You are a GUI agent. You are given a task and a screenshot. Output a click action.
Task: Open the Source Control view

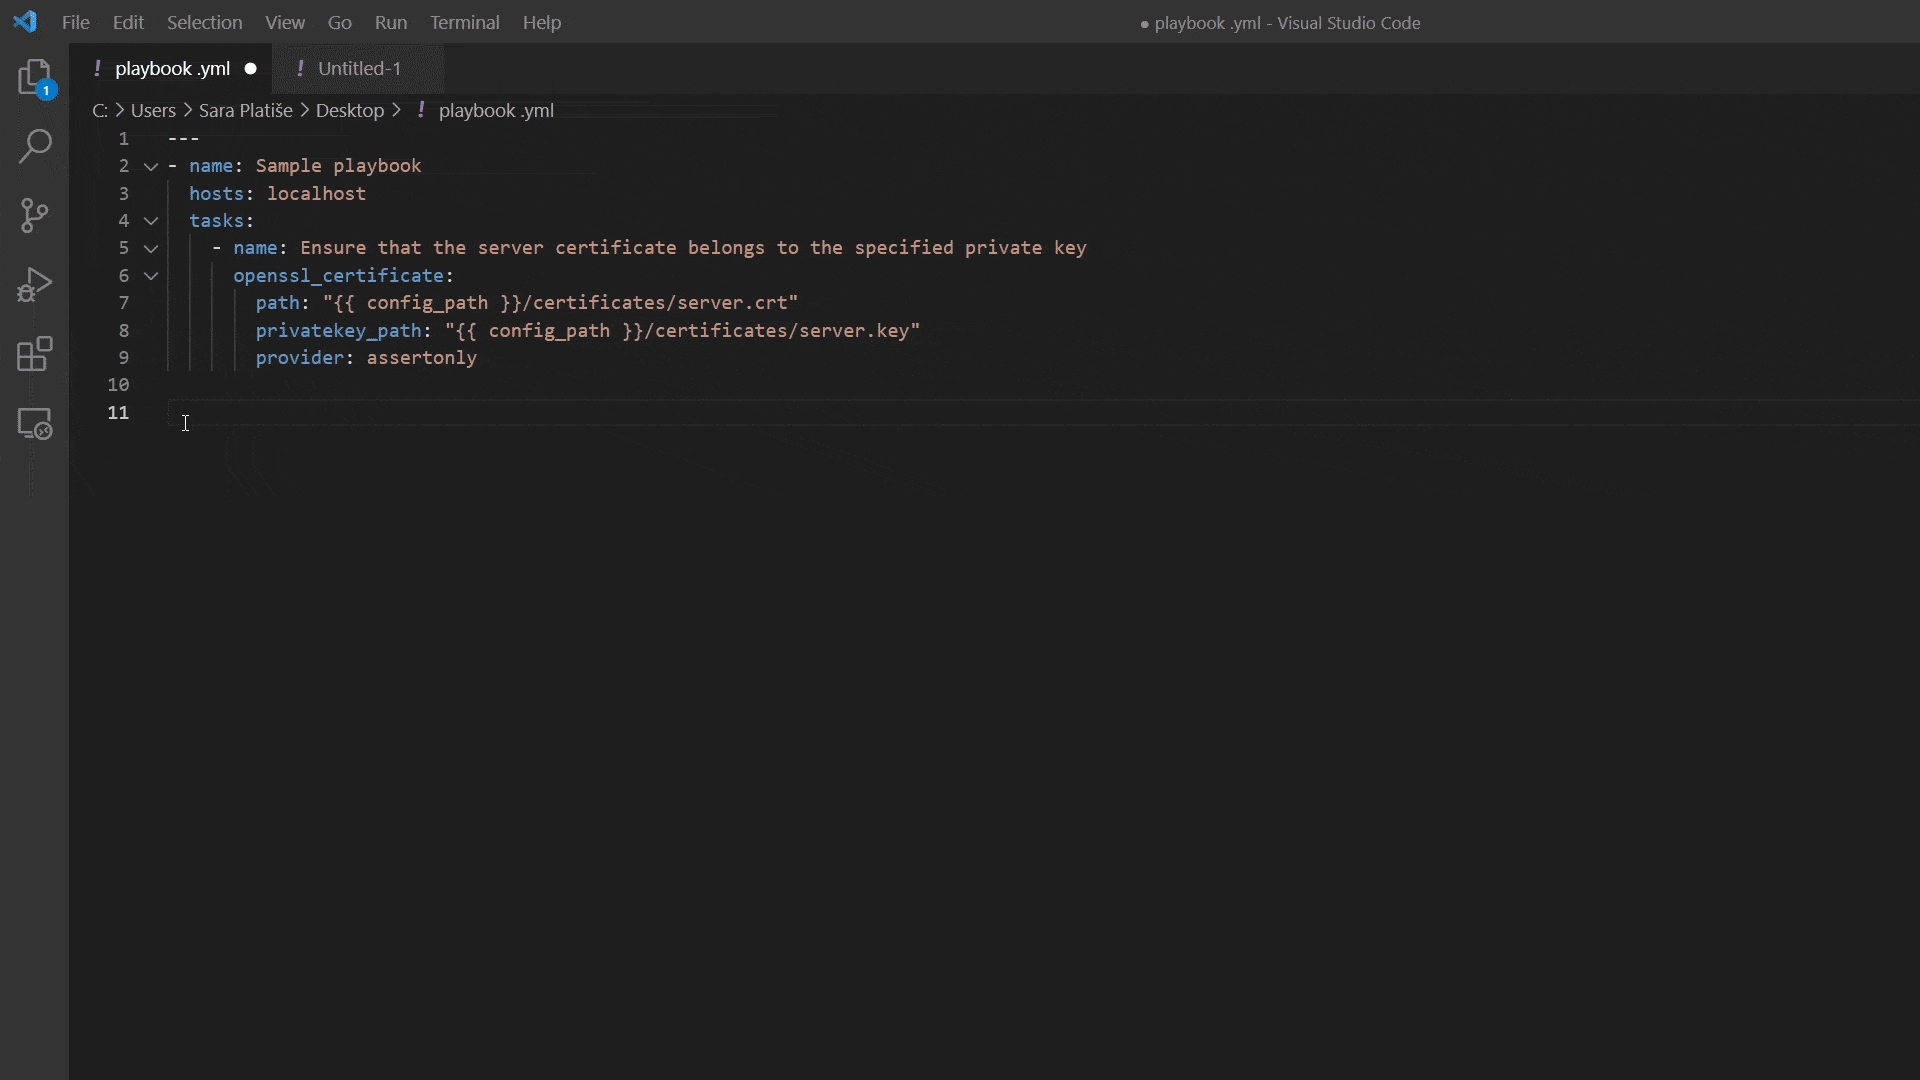[35, 215]
